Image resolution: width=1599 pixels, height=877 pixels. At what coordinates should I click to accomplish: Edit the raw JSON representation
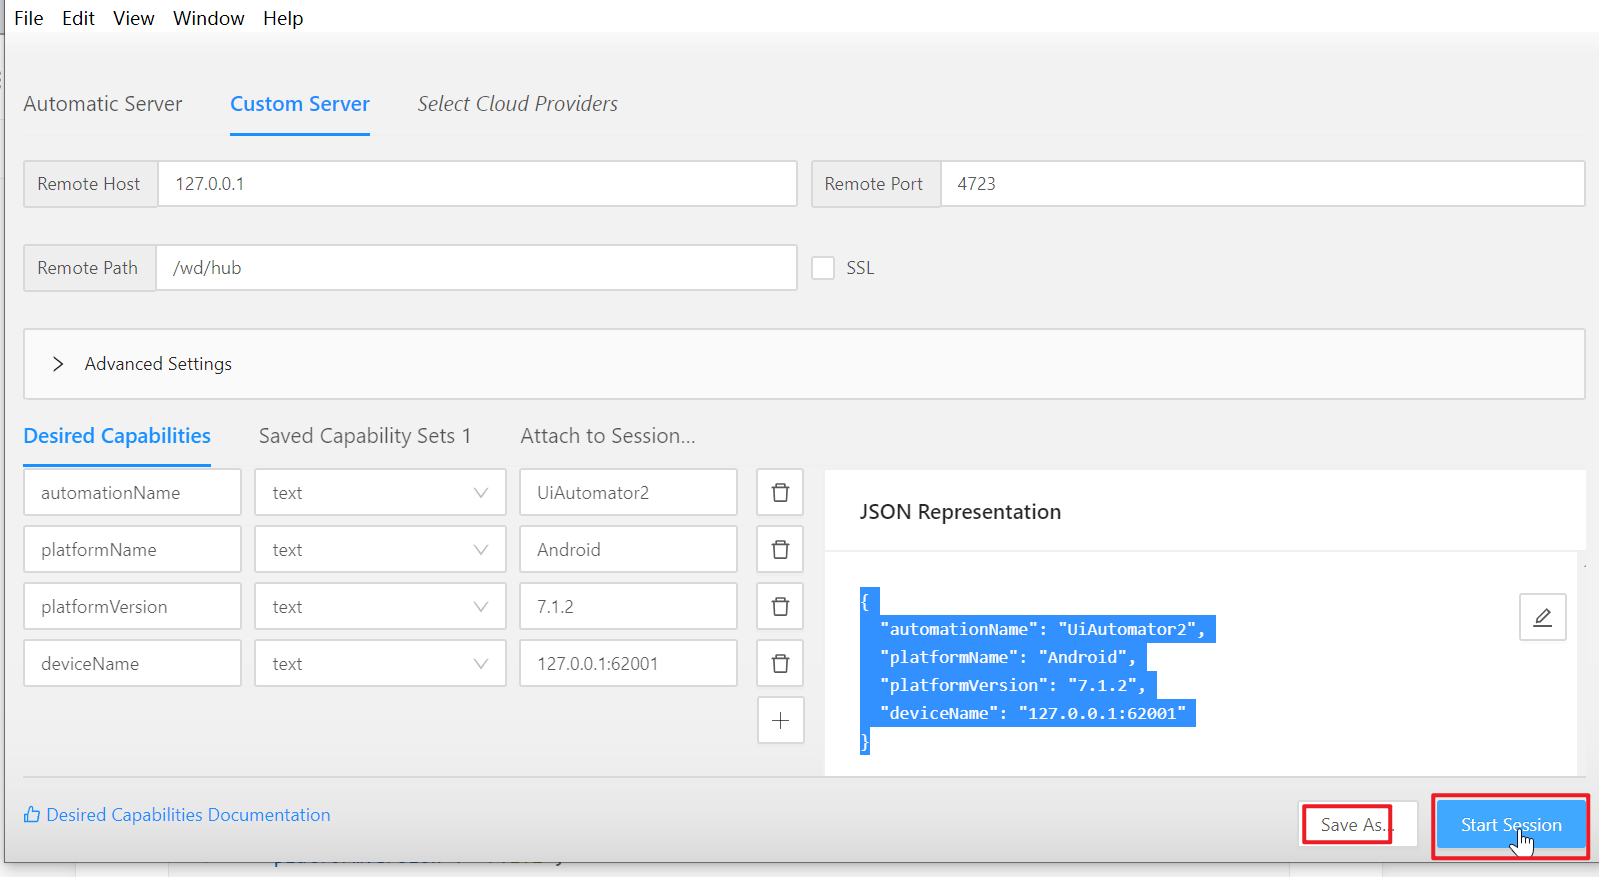click(x=1542, y=616)
